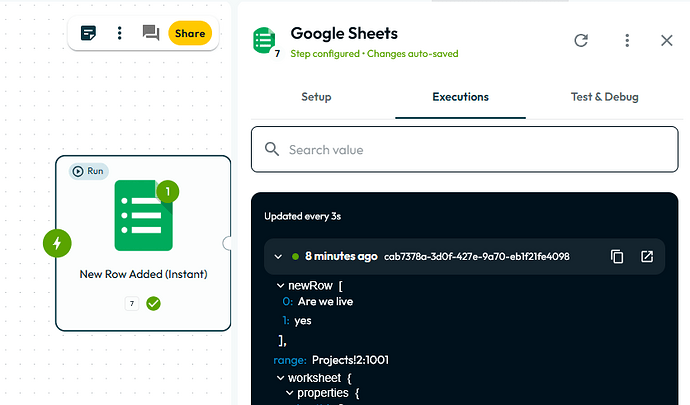Click the green execution status dot

295,256
